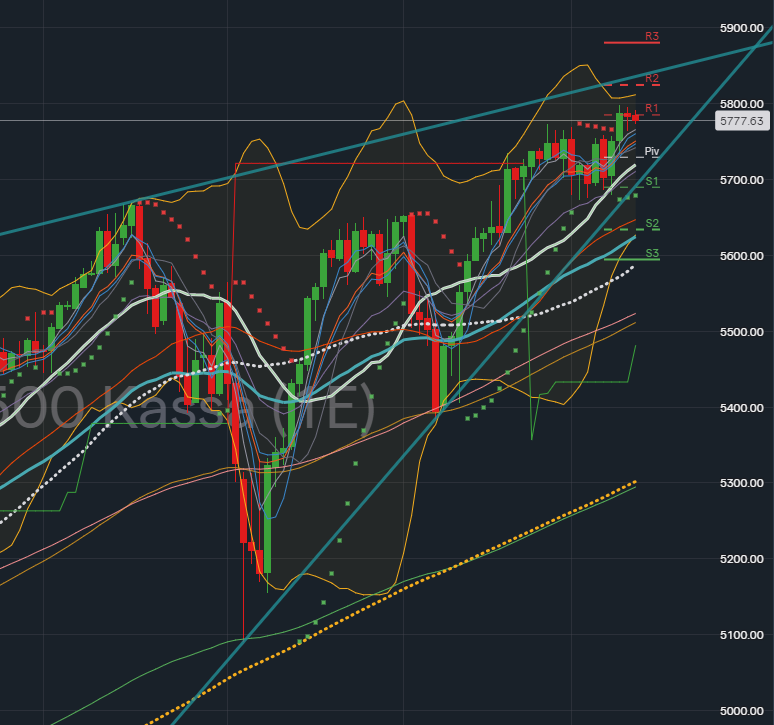Click the solid red R3 level line
774x725 pixels.
click(632, 43)
